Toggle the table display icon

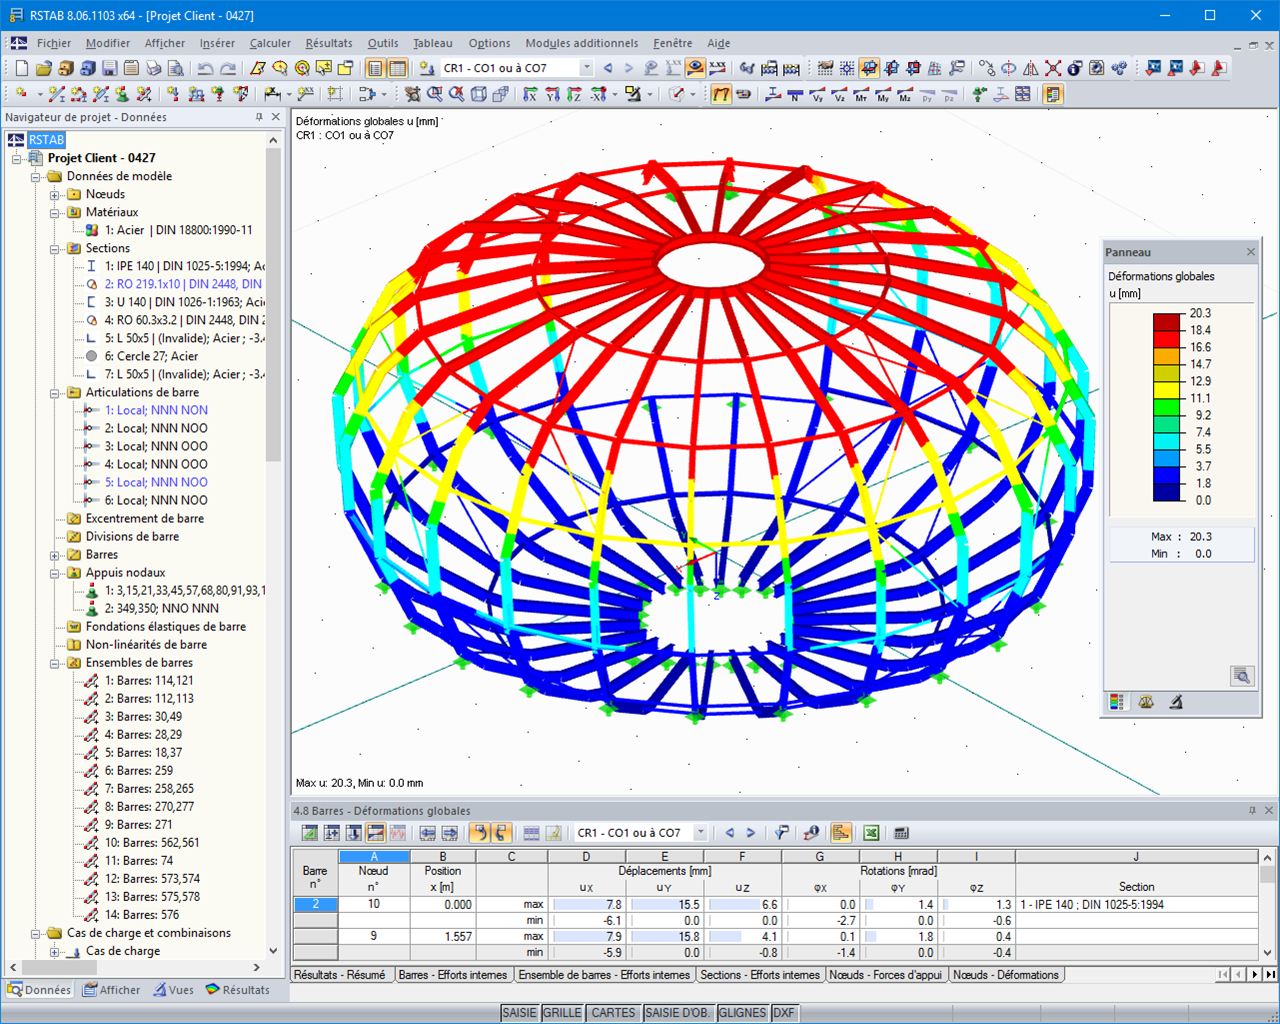pyautogui.click(x=397, y=68)
